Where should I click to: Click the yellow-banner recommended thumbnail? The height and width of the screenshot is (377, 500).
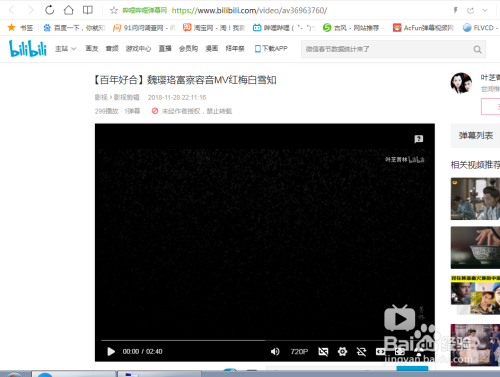tap(475, 295)
